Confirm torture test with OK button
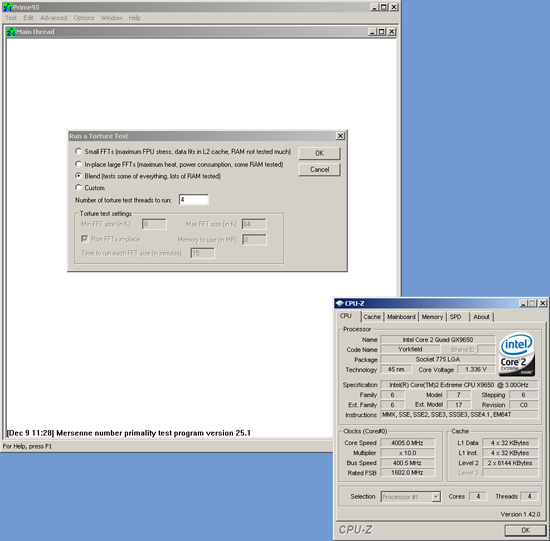The height and width of the screenshot is (541, 550). [x=319, y=153]
